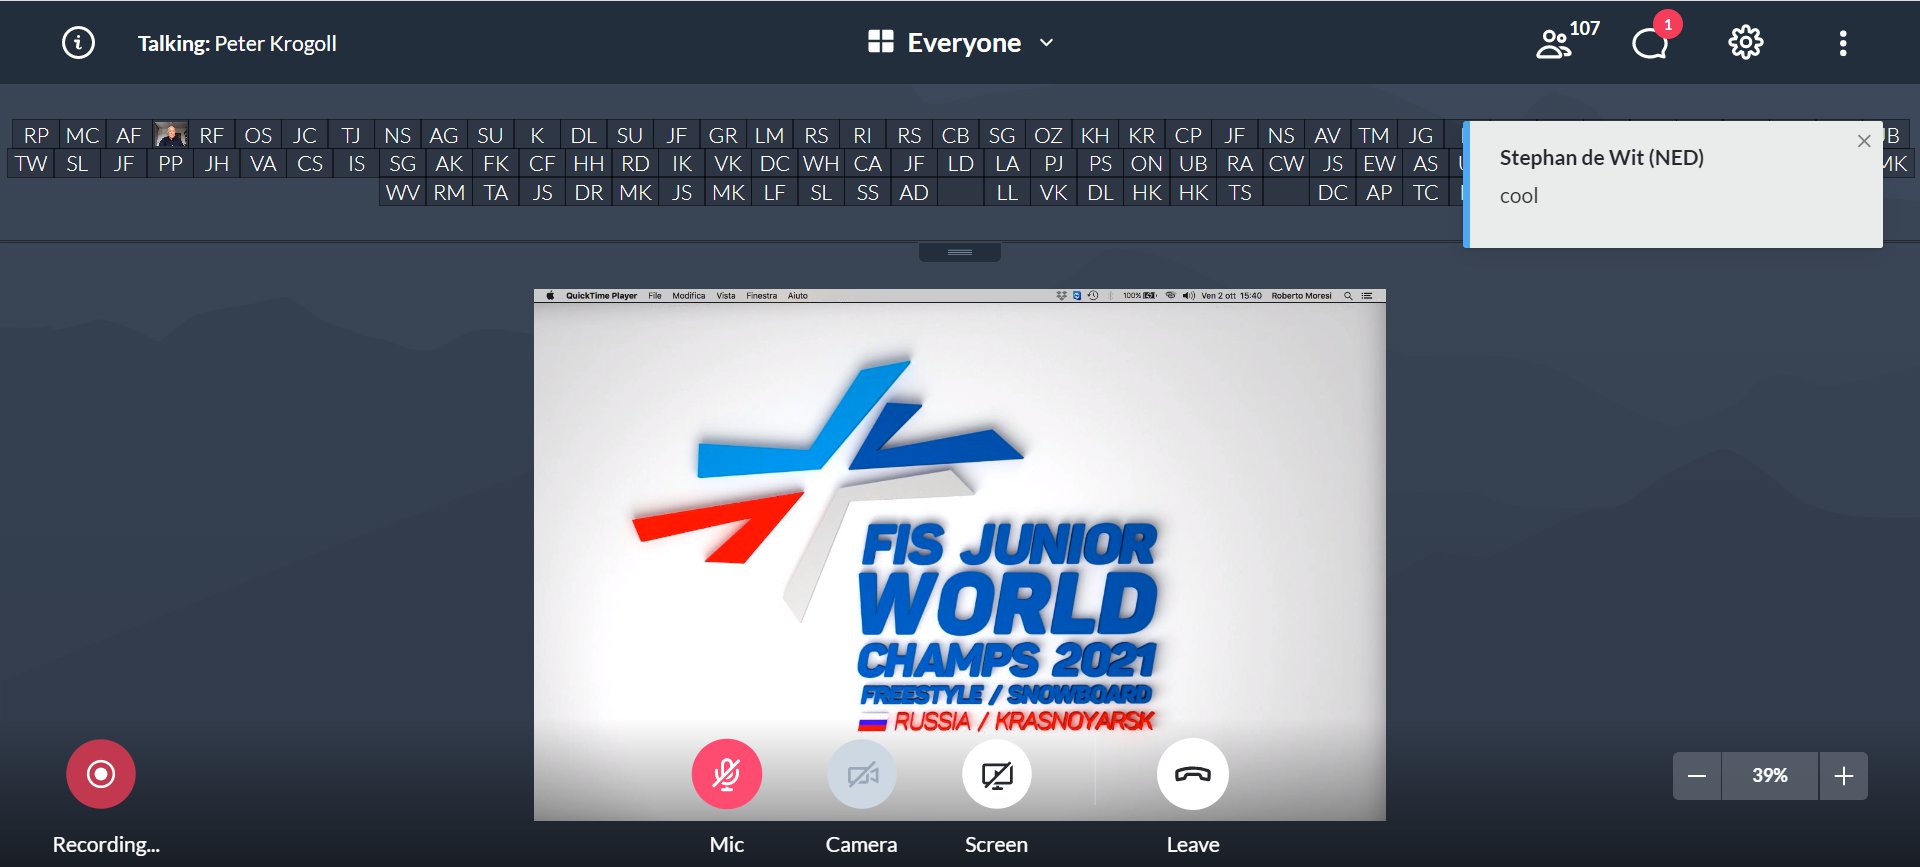Image resolution: width=1920 pixels, height=867 pixels.
Task: Toggle the Camera button
Action: click(x=862, y=774)
